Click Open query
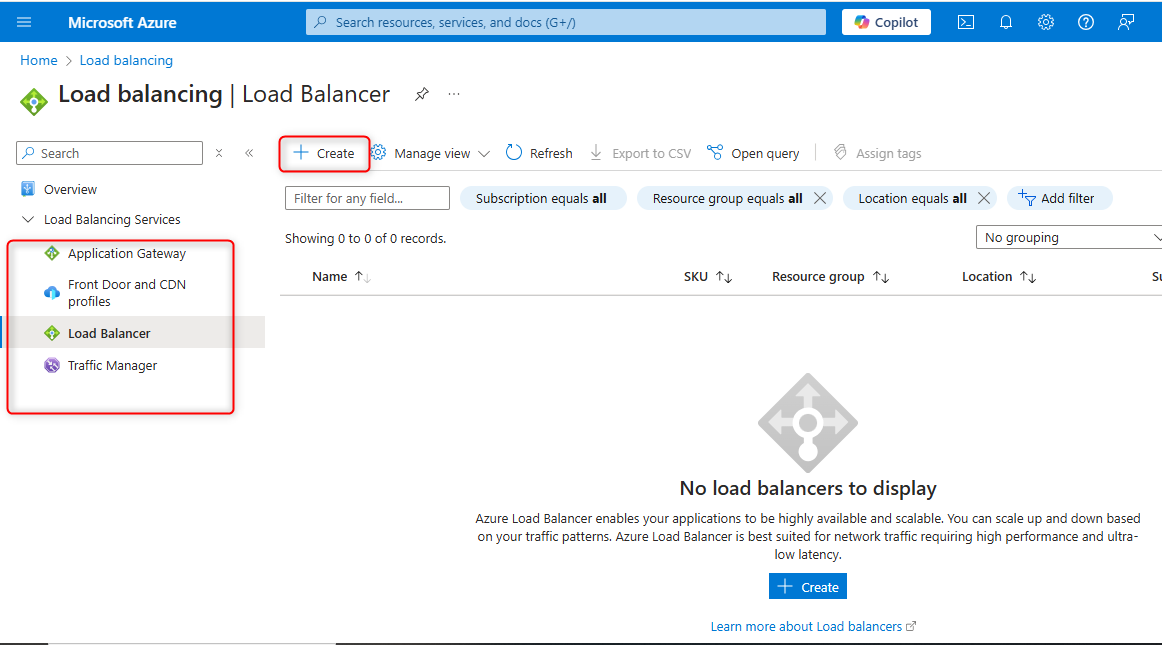The image size is (1162, 645). click(x=753, y=153)
